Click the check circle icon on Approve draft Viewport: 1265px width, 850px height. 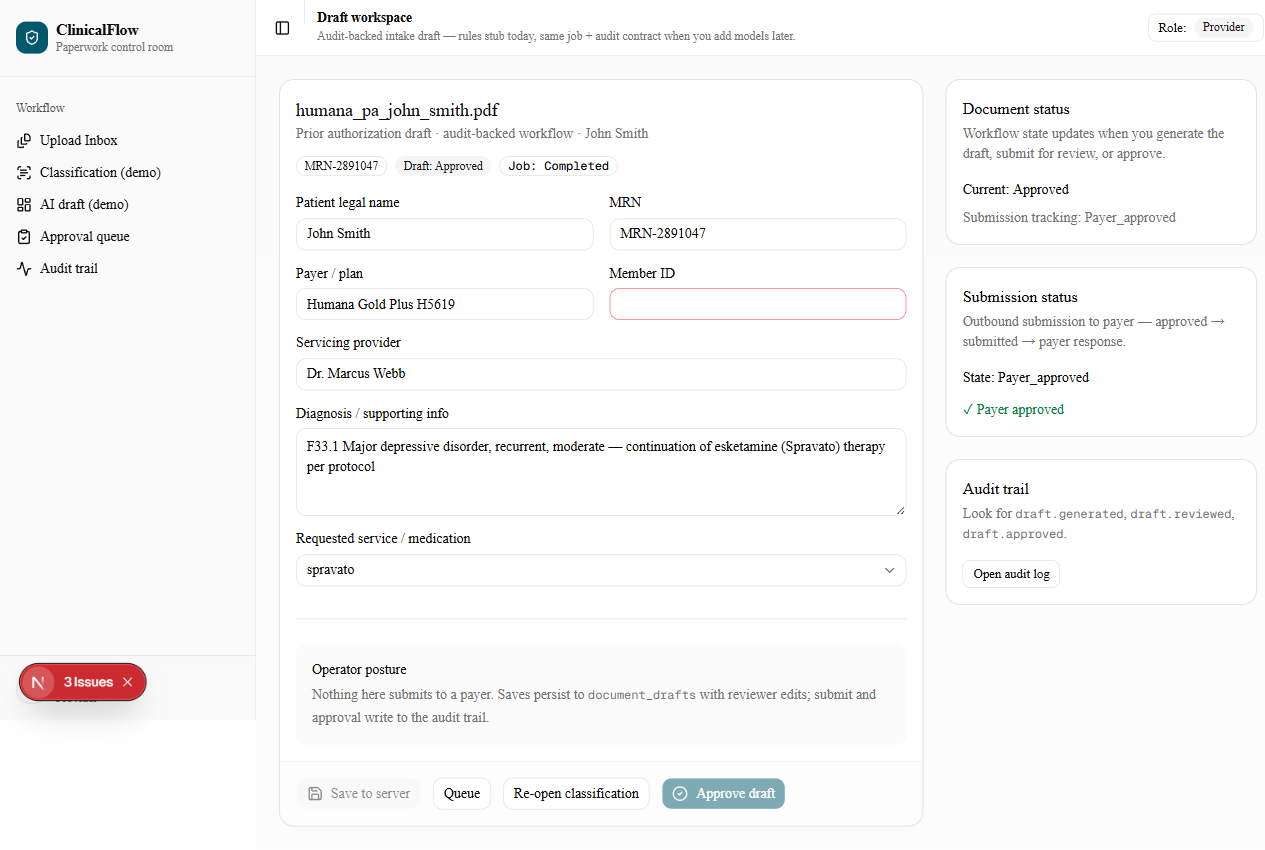pyautogui.click(x=680, y=793)
